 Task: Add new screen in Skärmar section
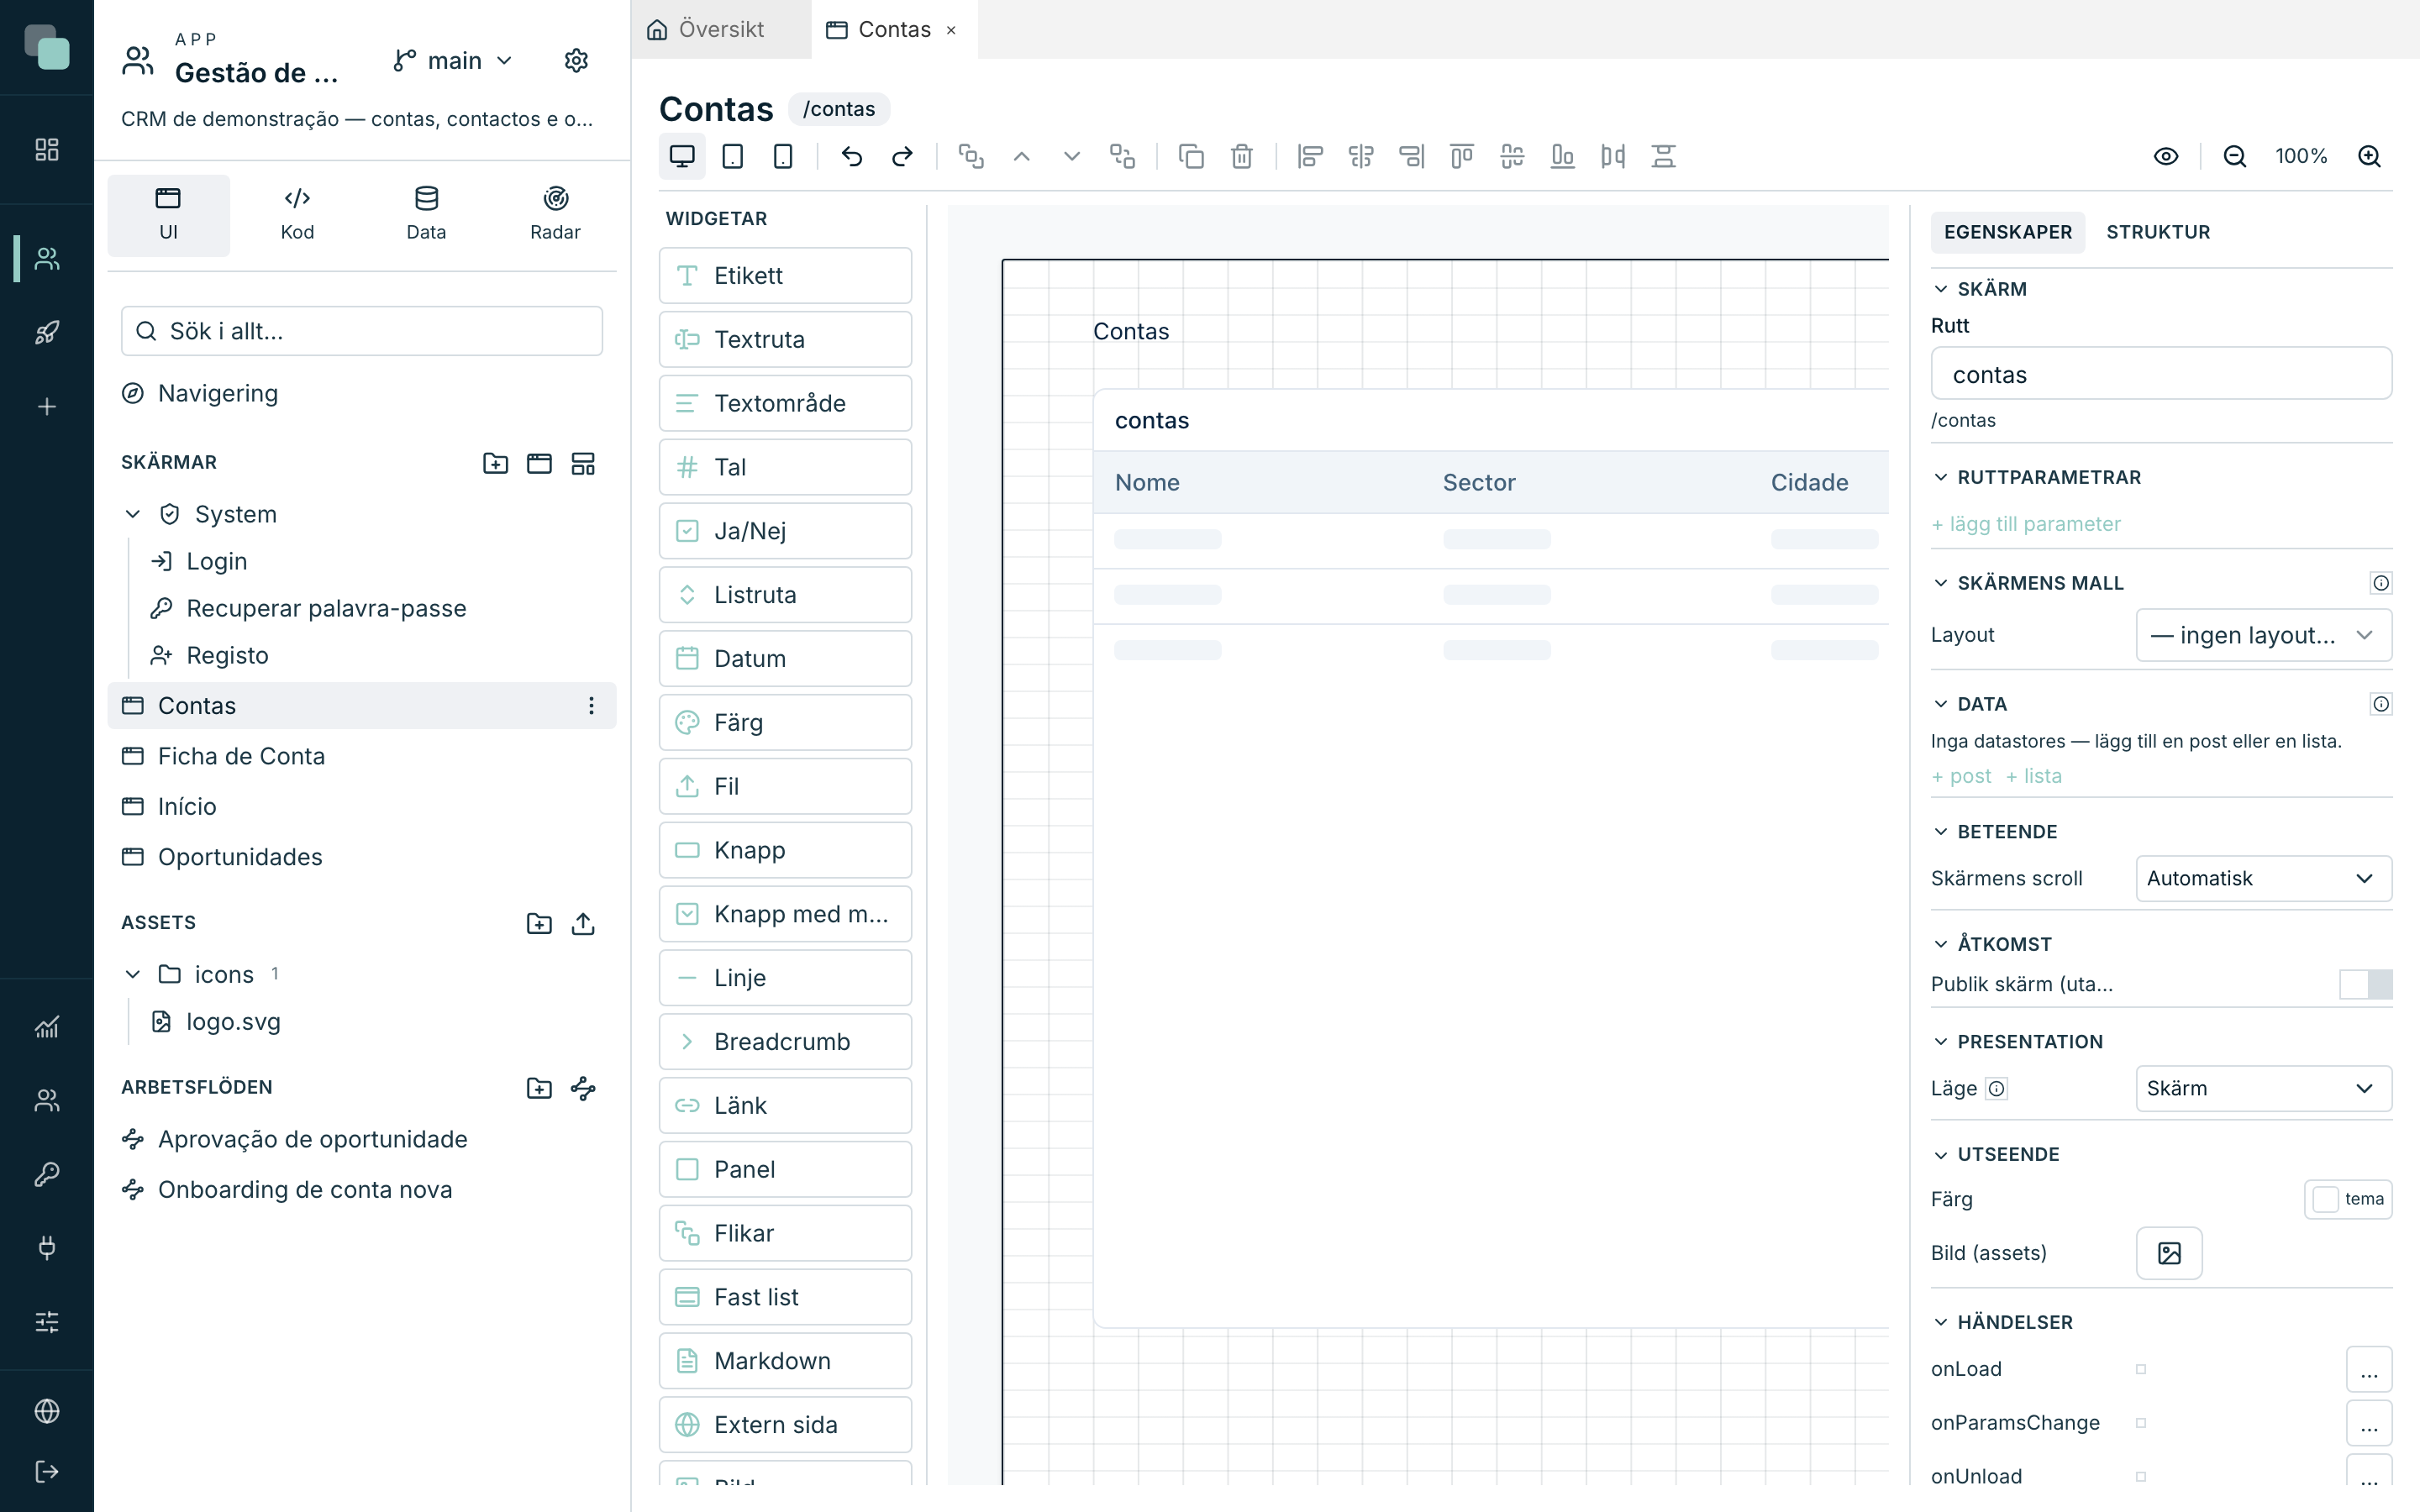pyautogui.click(x=539, y=463)
